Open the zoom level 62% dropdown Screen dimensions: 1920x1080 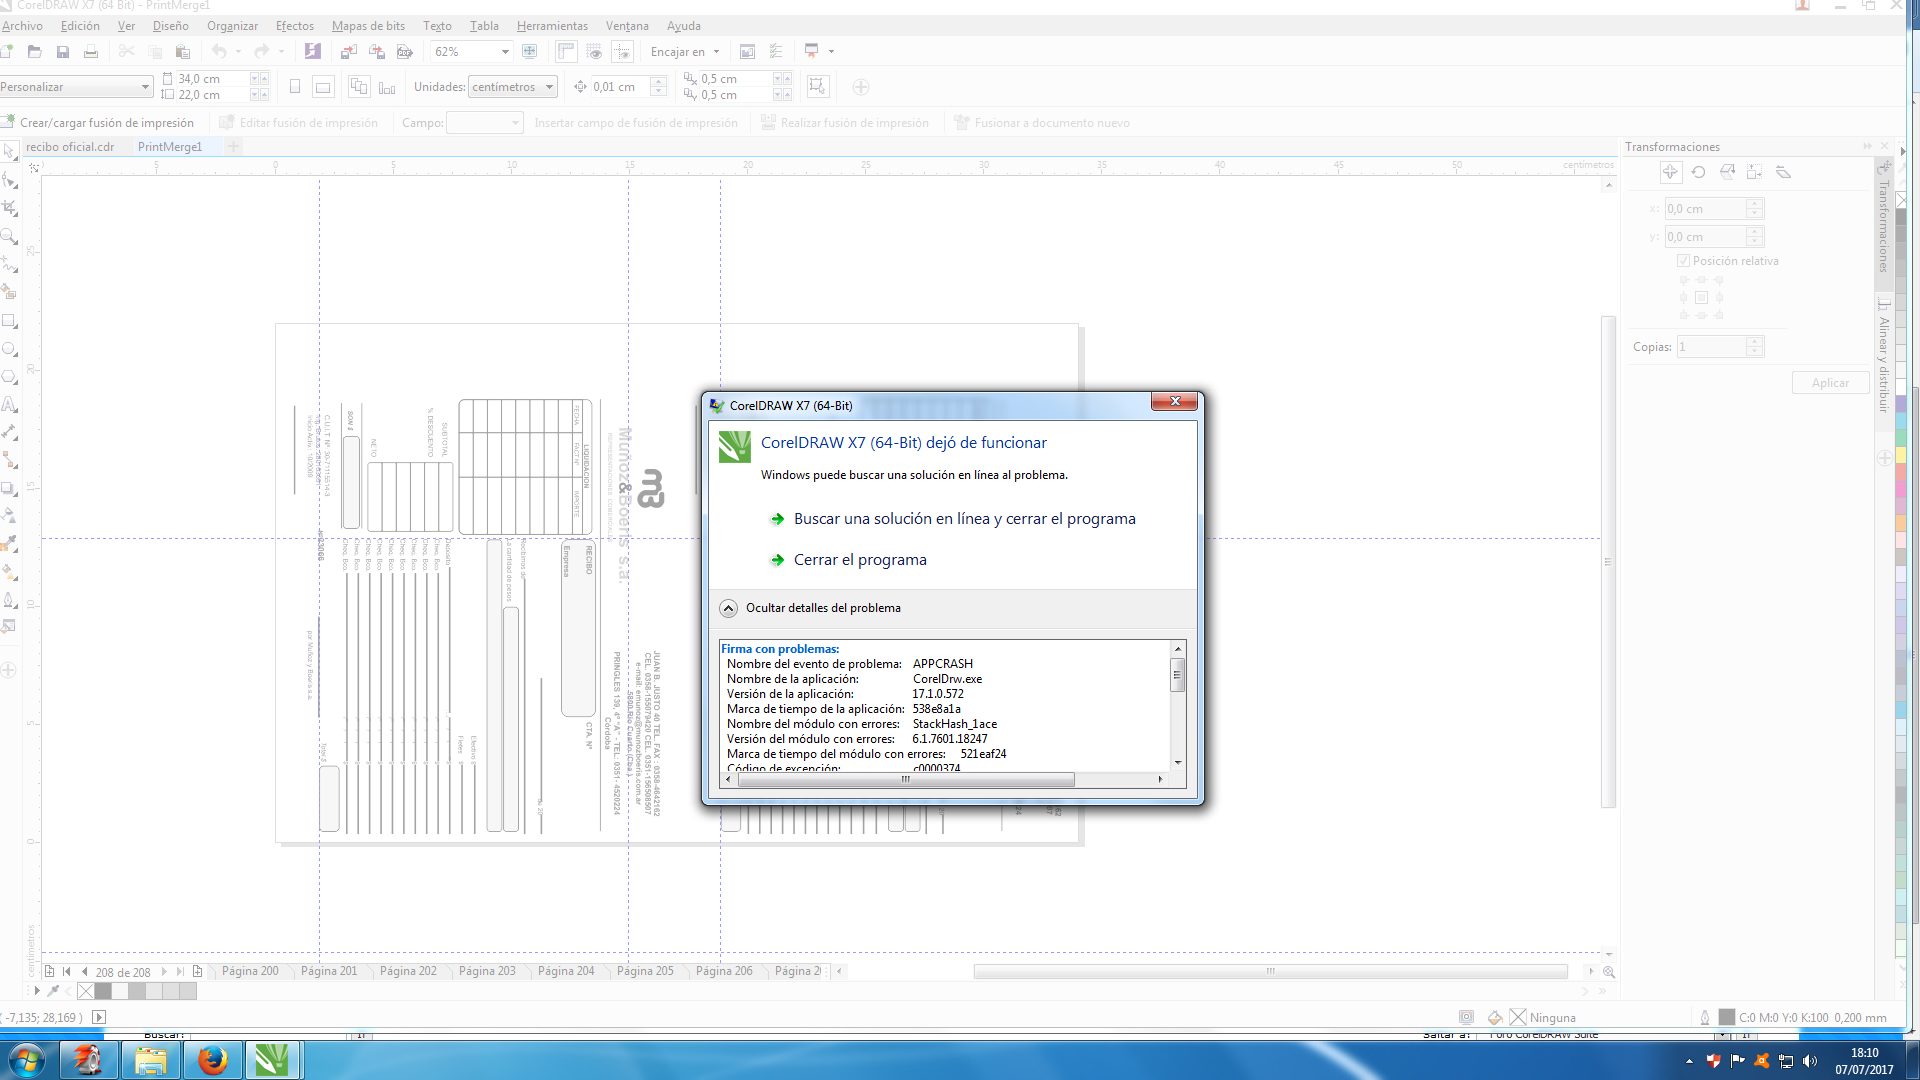point(505,52)
